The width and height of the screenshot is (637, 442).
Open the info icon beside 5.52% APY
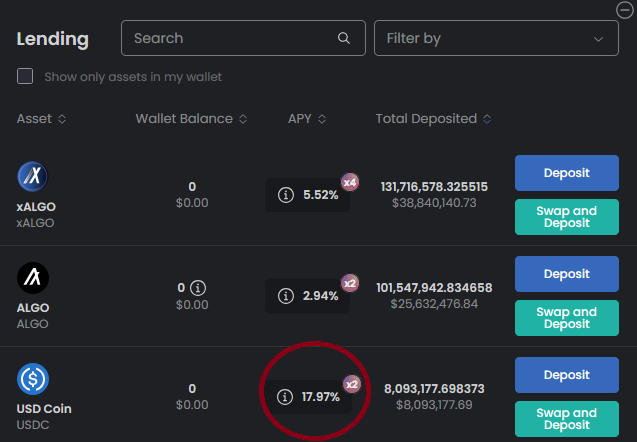pos(286,195)
